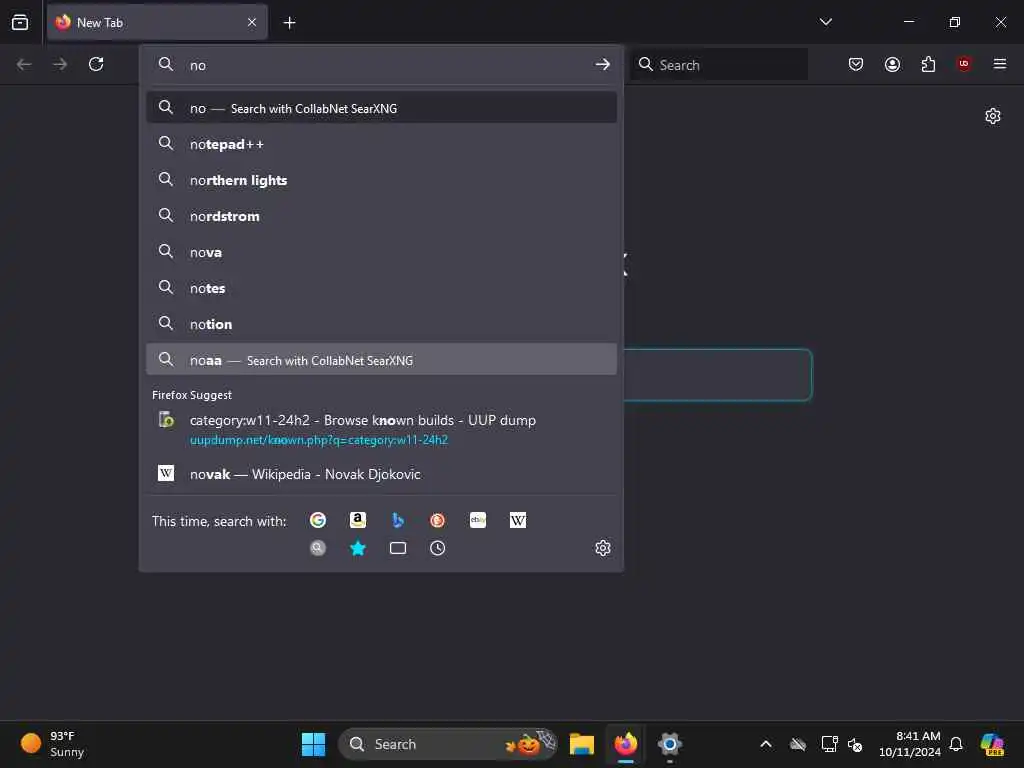
Task: Click the Go arrow in the address bar
Action: pyautogui.click(x=603, y=65)
